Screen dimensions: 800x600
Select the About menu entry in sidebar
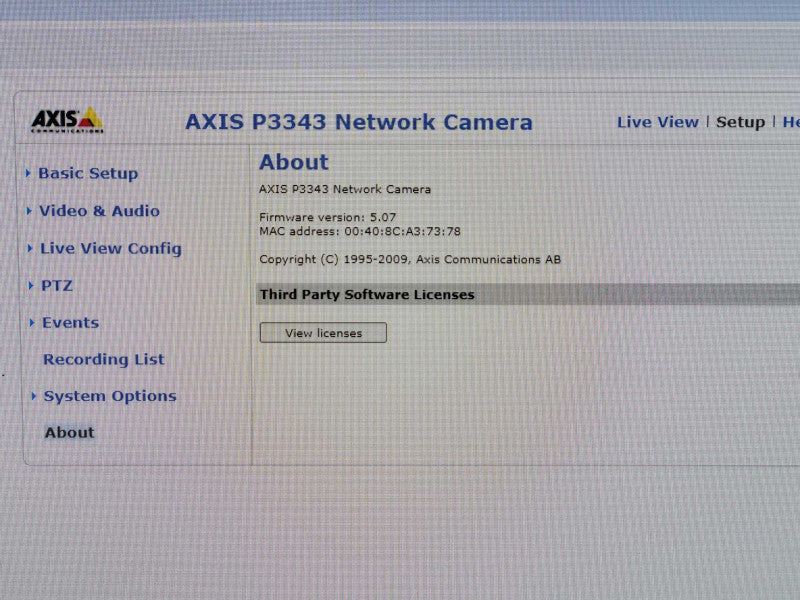click(69, 433)
